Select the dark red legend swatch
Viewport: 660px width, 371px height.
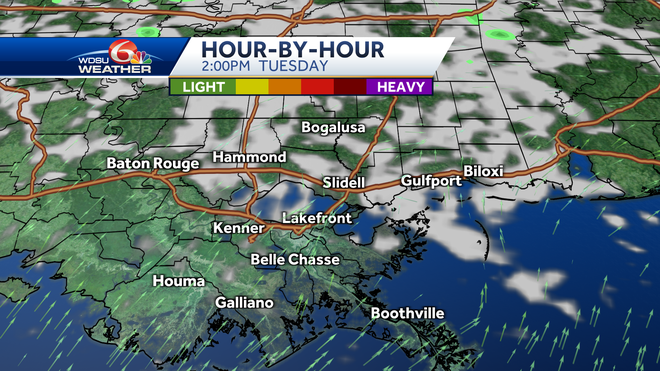point(350,87)
